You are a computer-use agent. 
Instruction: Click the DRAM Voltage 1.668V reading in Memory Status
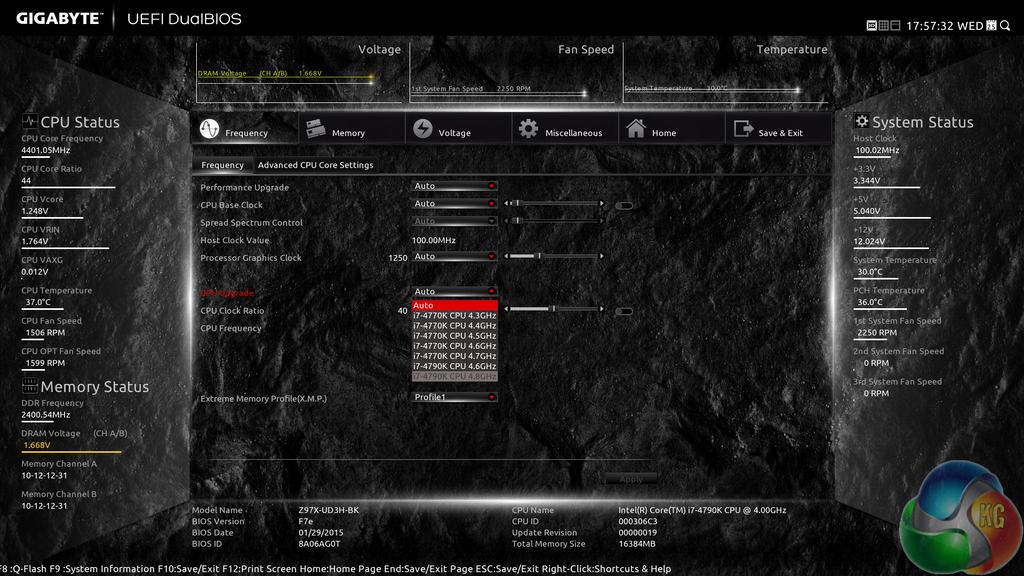[x=37, y=445]
